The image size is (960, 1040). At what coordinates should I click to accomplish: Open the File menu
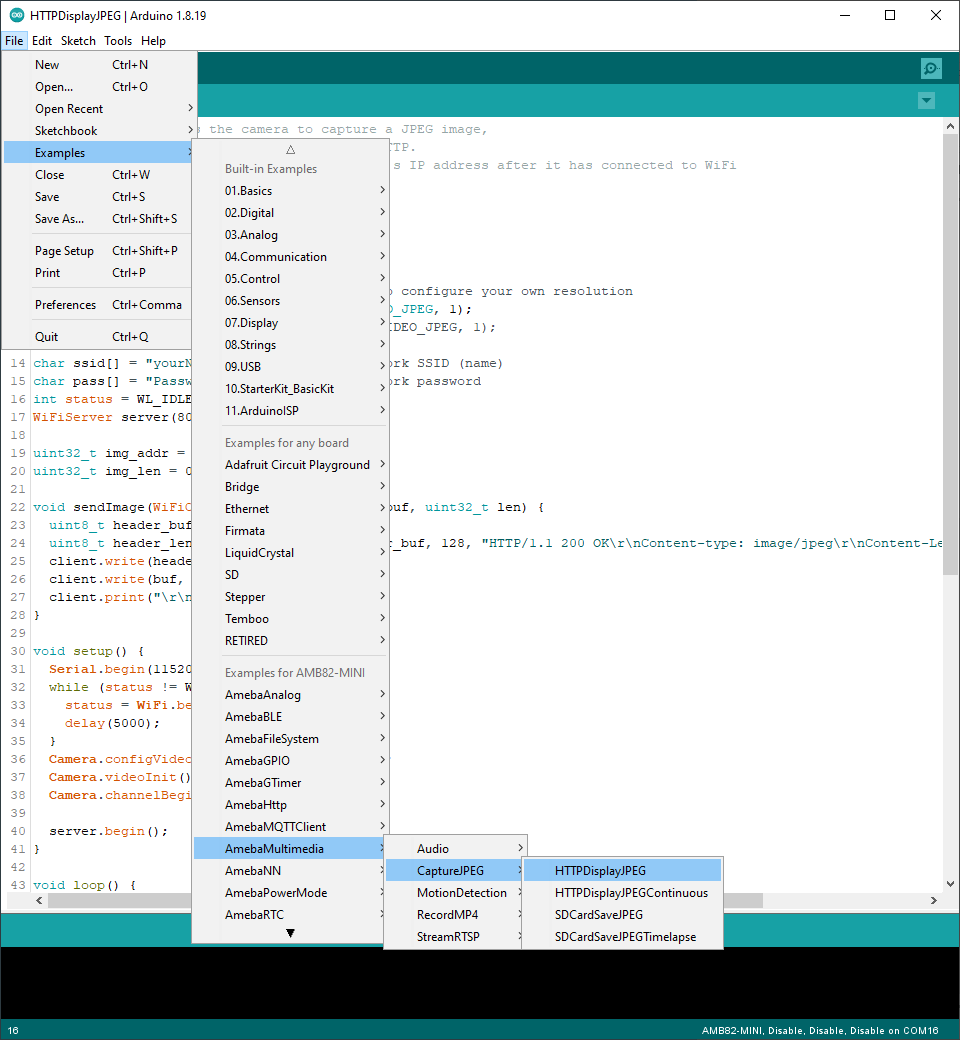tap(14, 40)
